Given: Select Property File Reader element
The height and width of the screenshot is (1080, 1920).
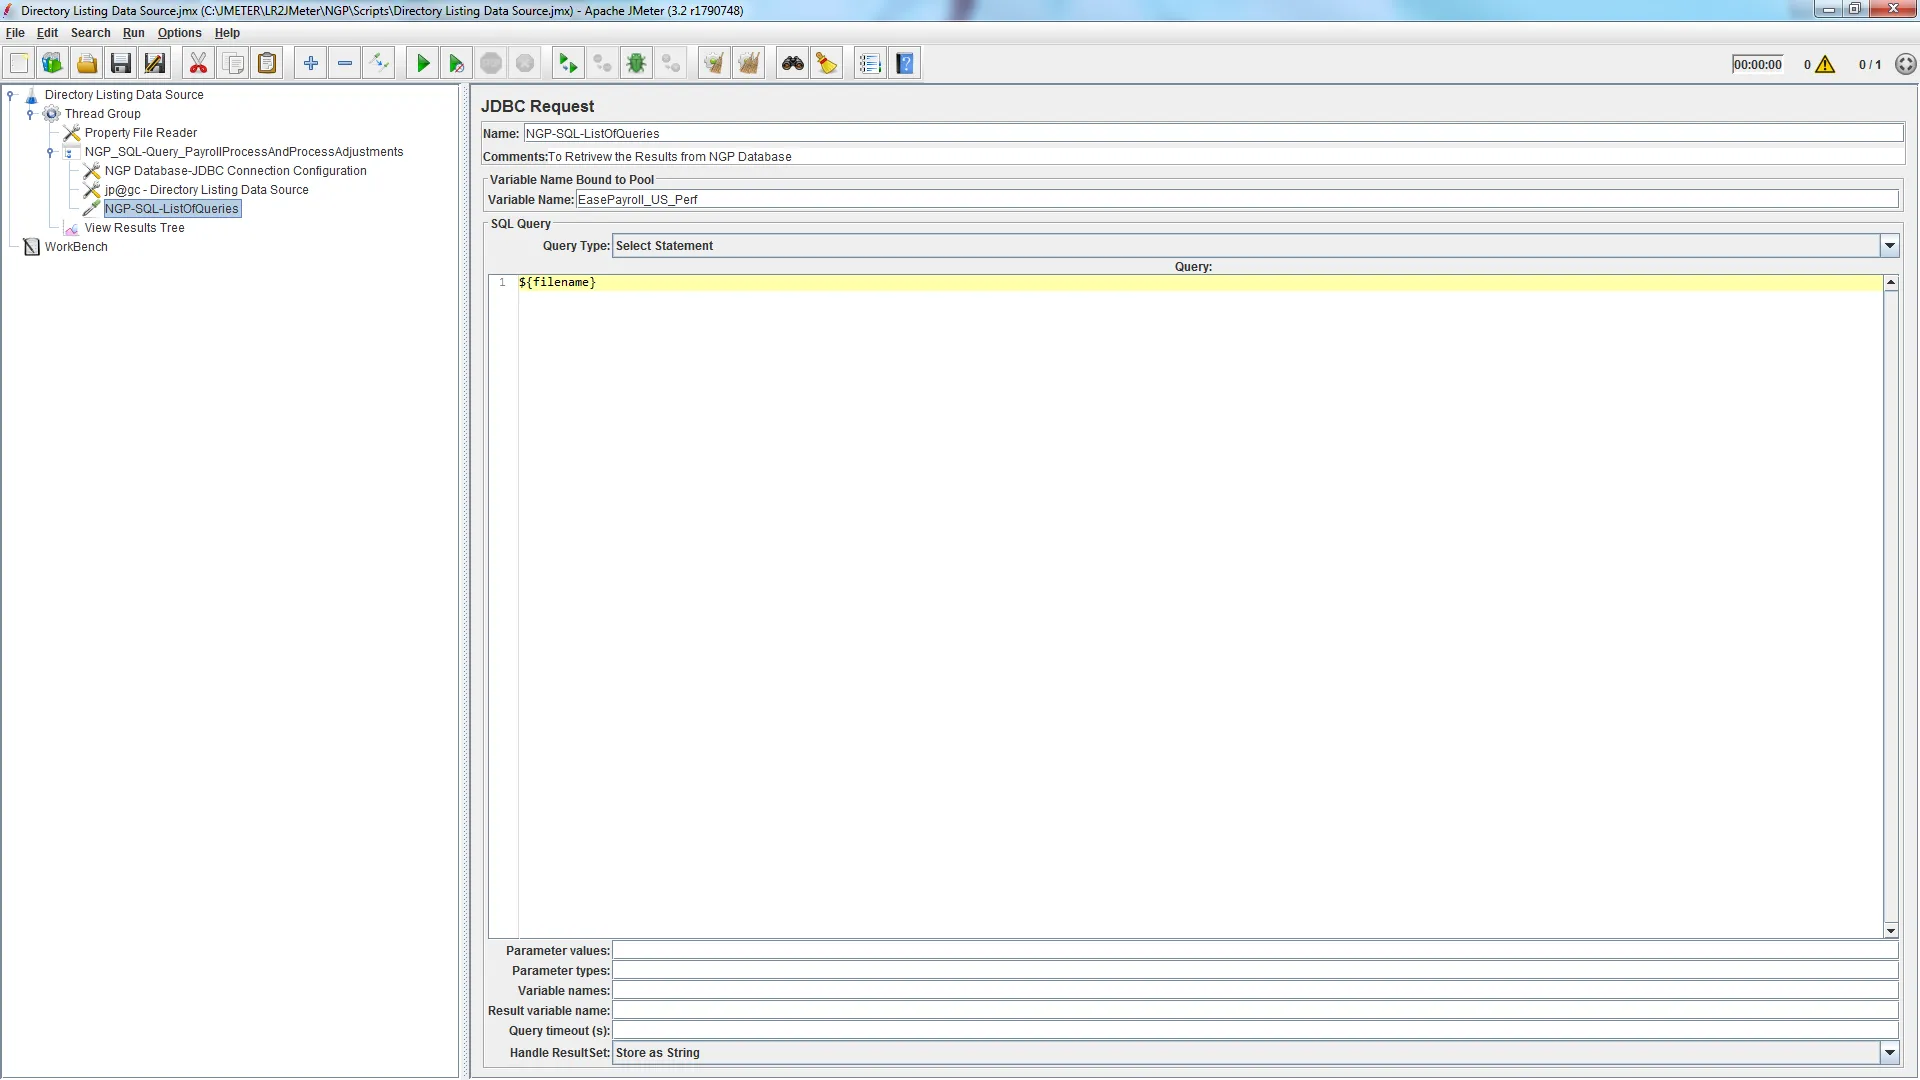Looking at the screenshot, I should [x=140, y=133].
